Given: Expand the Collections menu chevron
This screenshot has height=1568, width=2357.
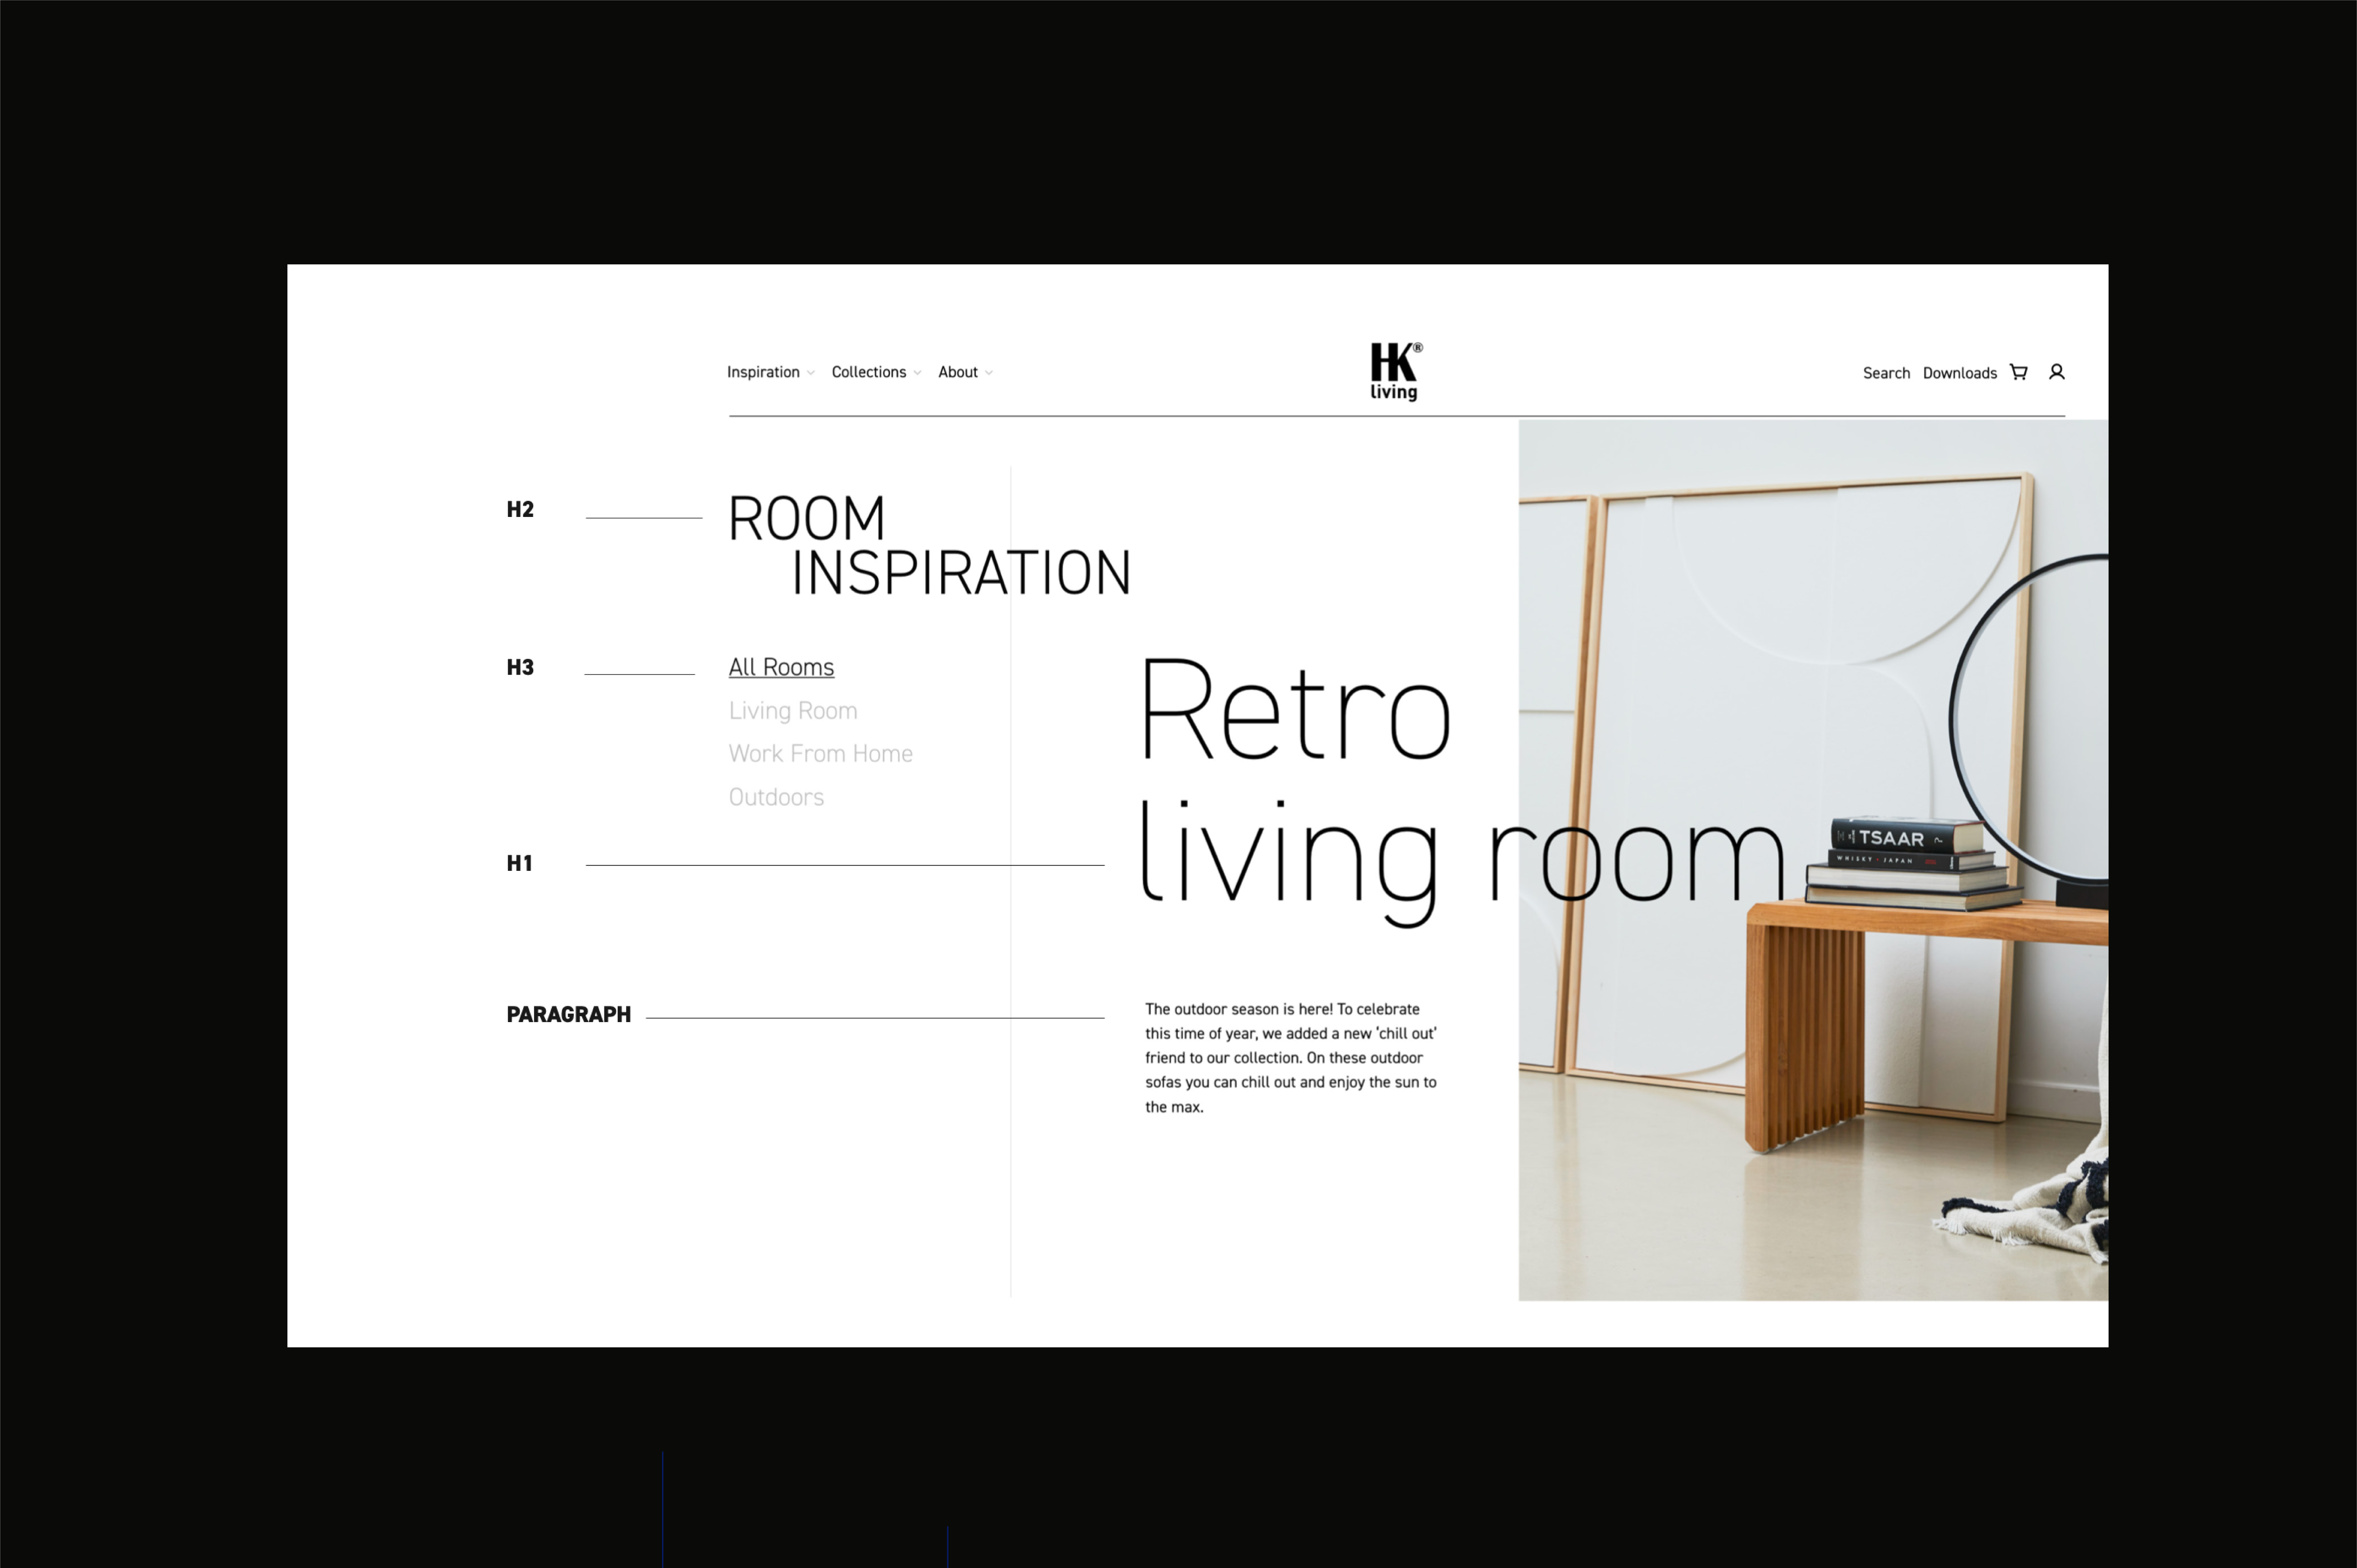Looking at the screenshot, I should click(x=917, y=373).
